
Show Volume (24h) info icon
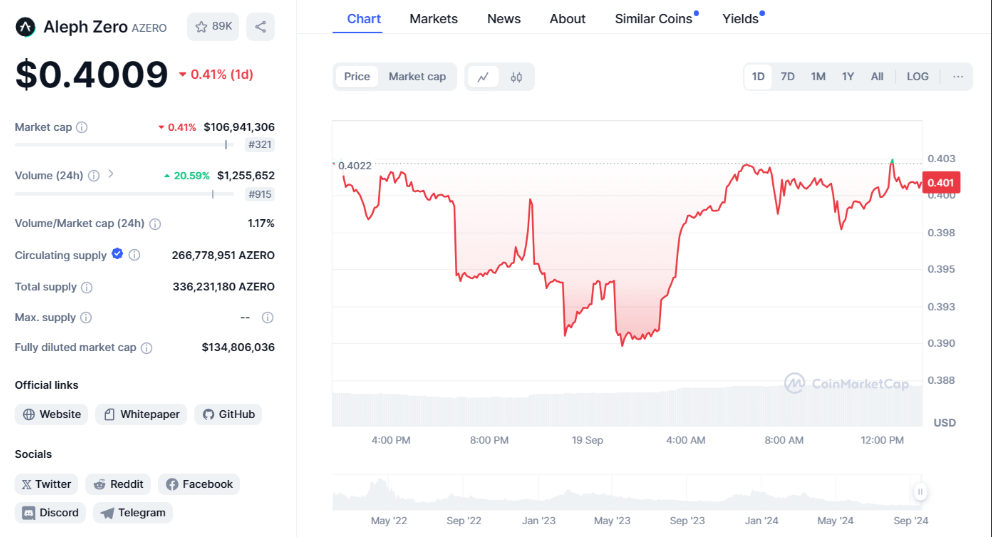coord(94,176)
